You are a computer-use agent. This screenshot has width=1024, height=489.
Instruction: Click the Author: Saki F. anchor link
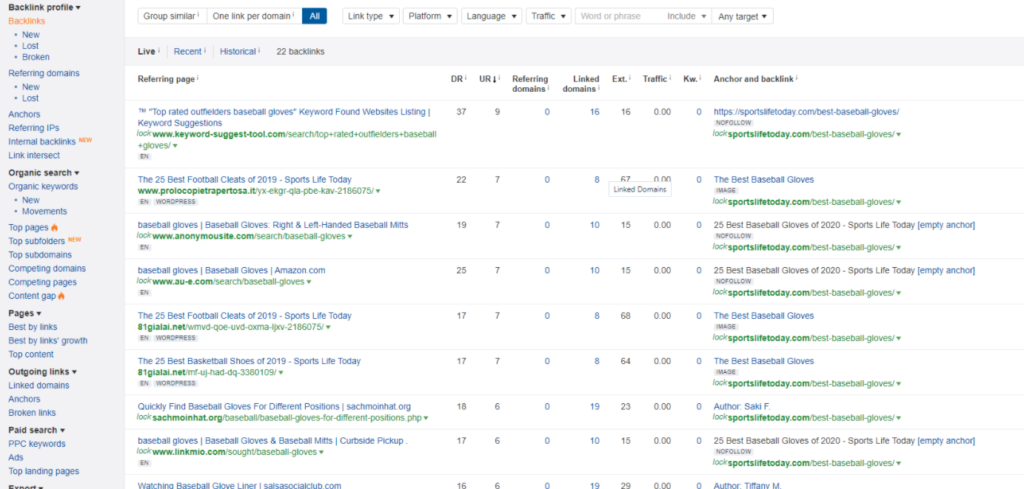pos(742,407)
